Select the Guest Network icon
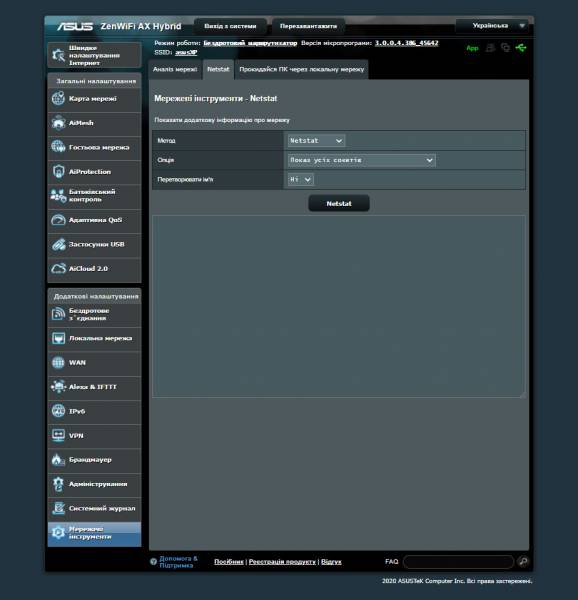The width and height of the screenshot is (578, 600). [58, 147]
